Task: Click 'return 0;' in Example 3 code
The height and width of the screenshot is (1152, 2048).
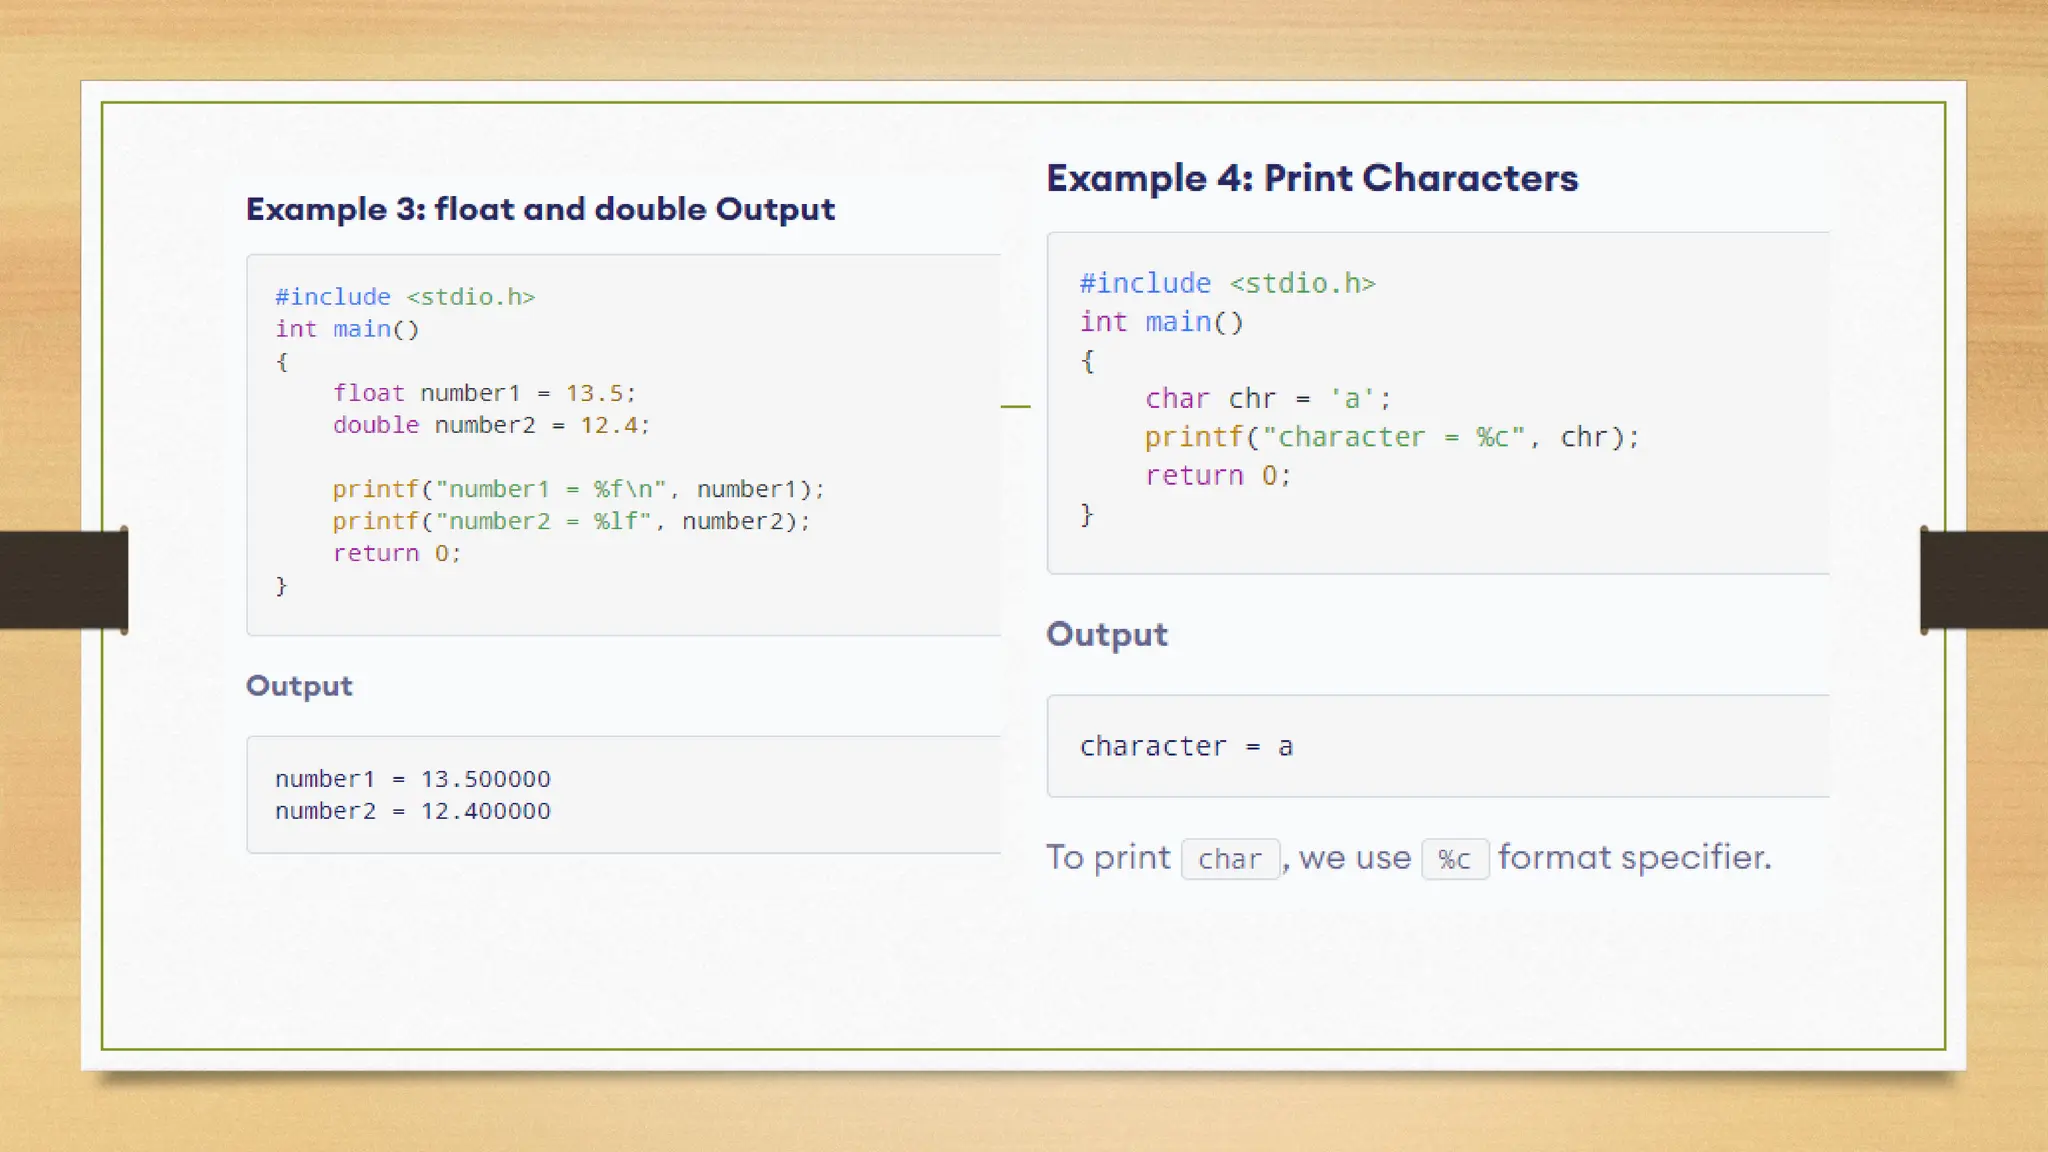Action: pos(396,553)
